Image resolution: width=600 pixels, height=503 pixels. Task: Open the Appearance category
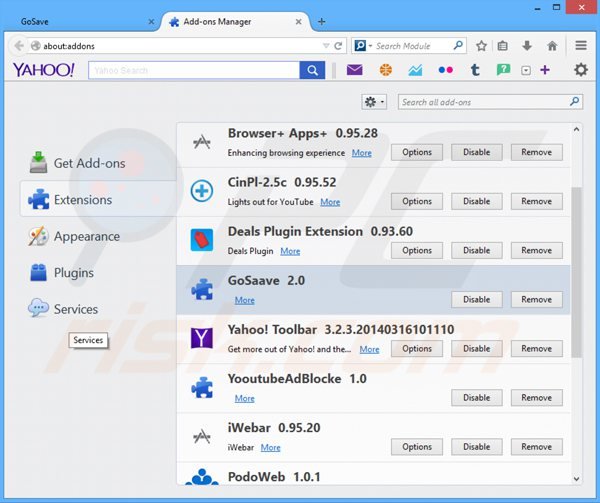(98, 236)
